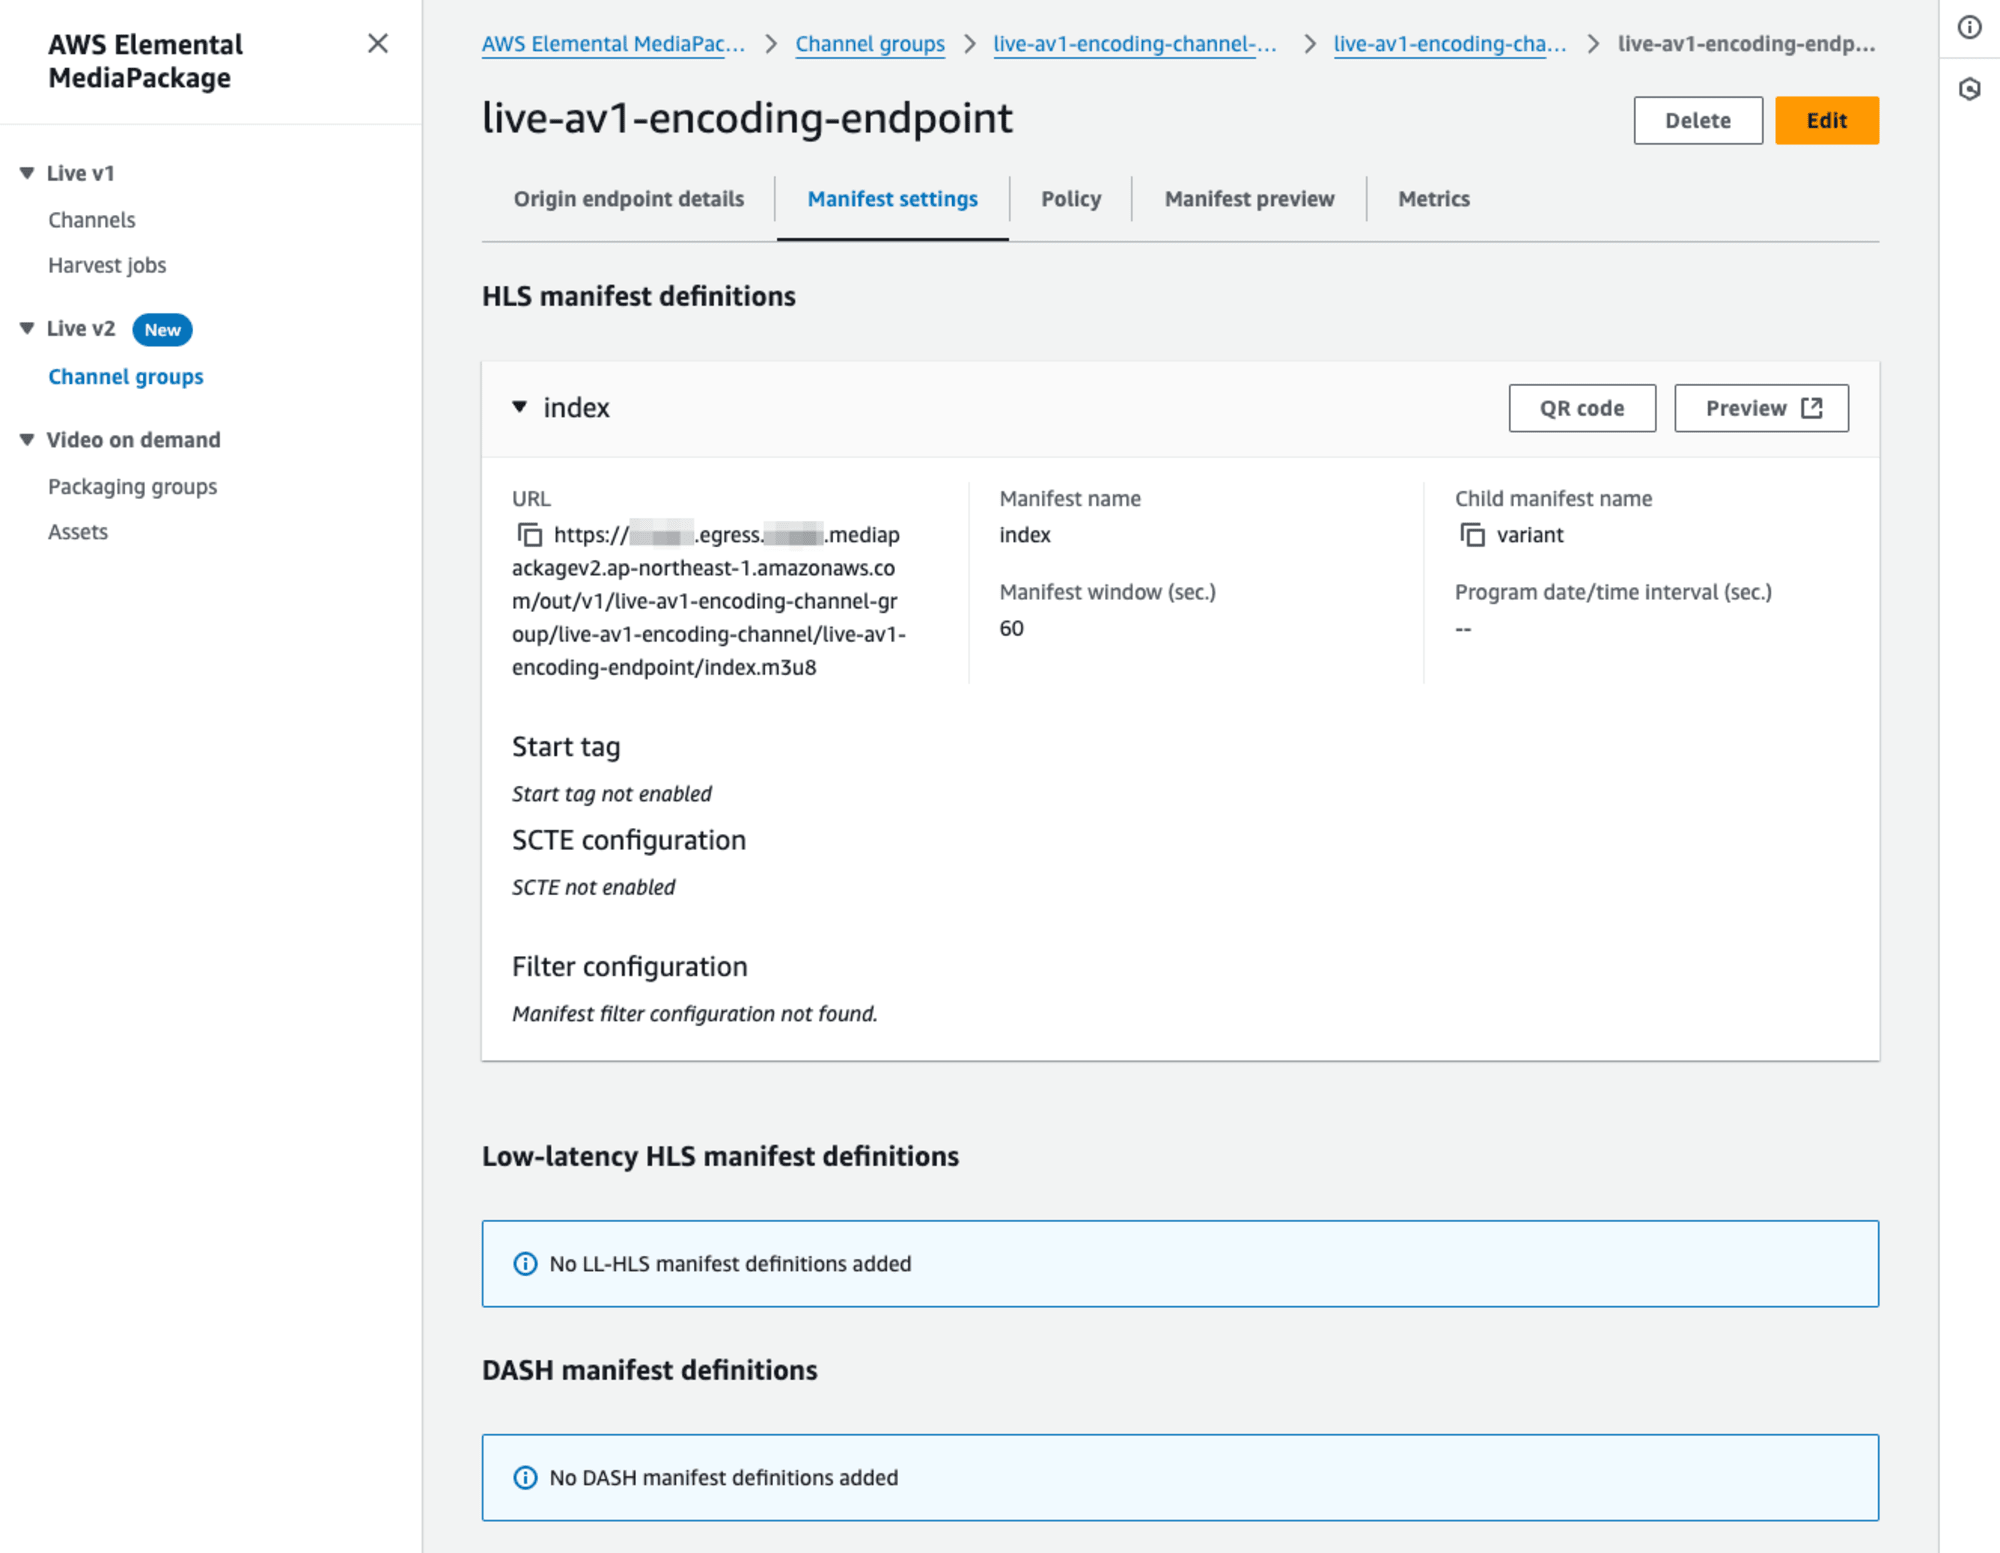The image size is (2000, 1553).
Task: Copy the HLS manifest URL
Action: (529, 535)
